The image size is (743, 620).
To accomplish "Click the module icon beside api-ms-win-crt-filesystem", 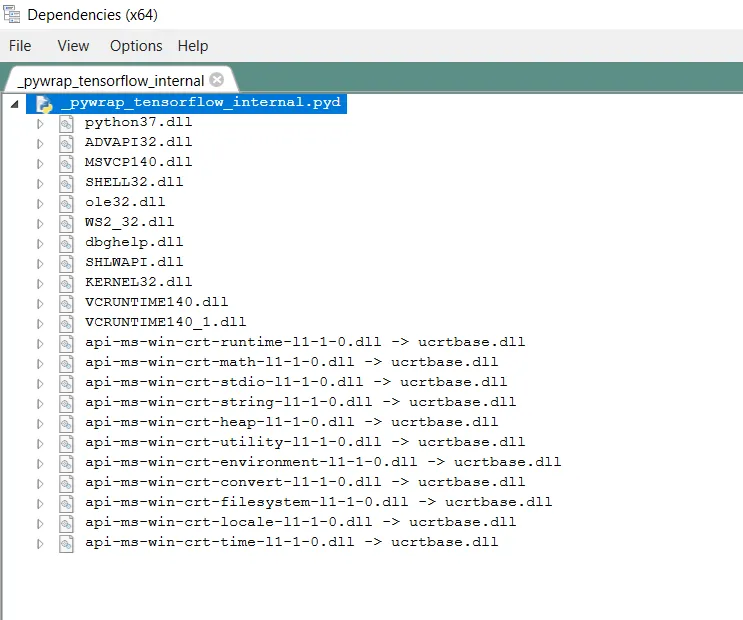I will [66, 503].
